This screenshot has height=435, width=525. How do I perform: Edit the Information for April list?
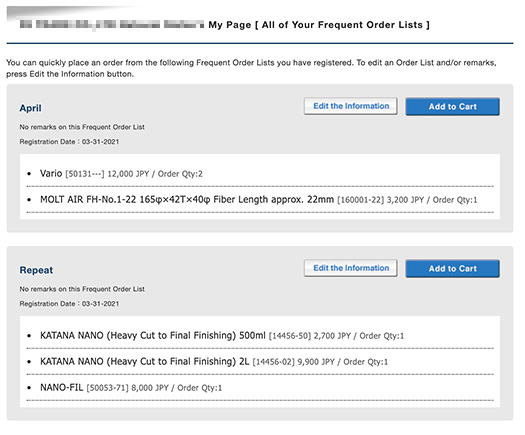pos(351,106)
